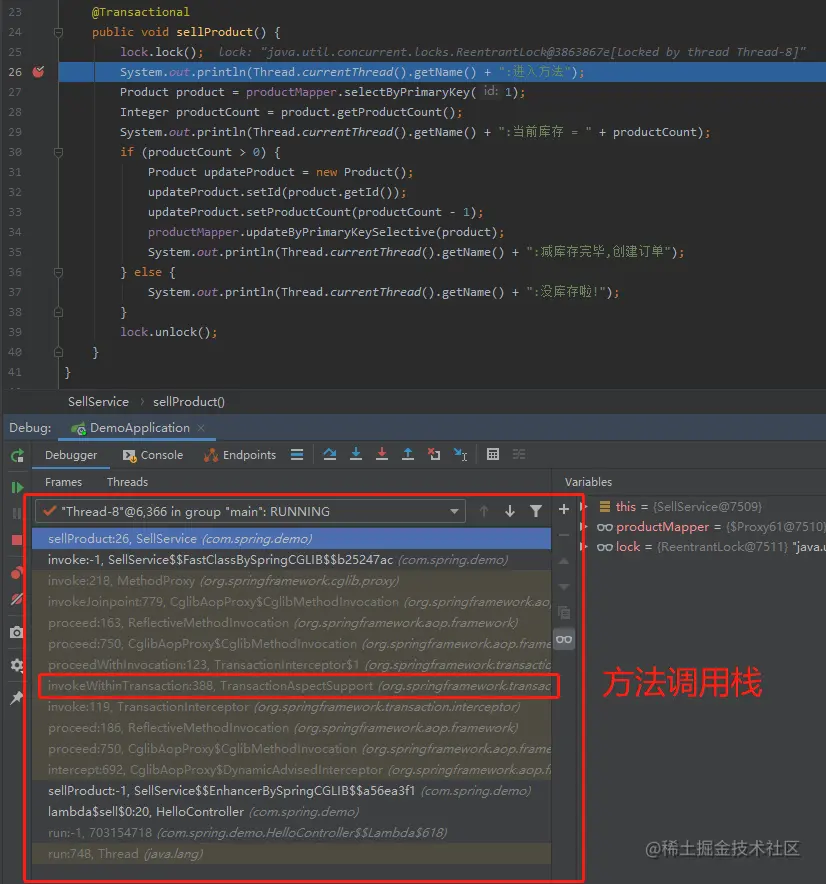826x884 pixels.
Task: Open the debugger layout settings icon
Action: pos(297,454)
